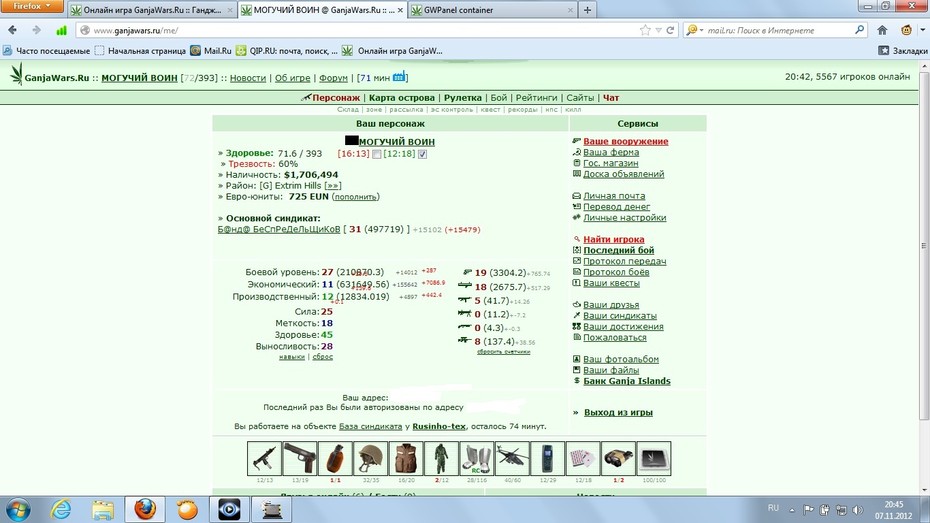Open the Личная почта link
Screen dimensions: 930x523
614,196
